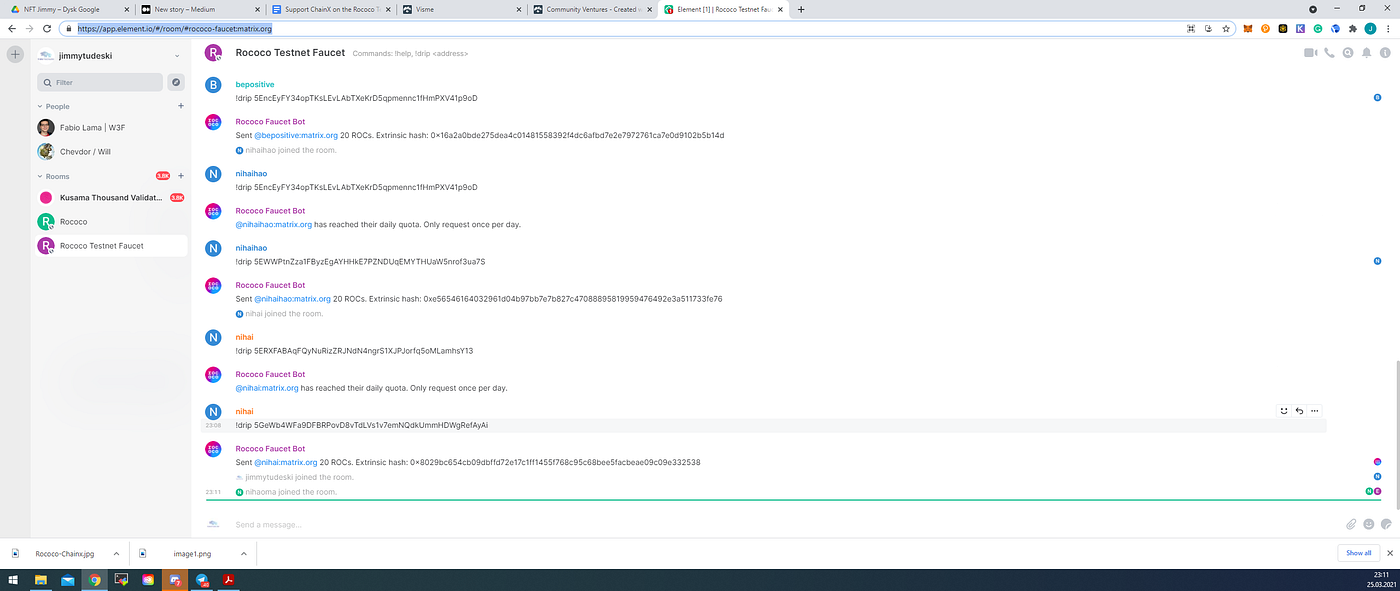This screenshot has width=1400, height=591.
Task: Start a video call in the room header
Action: click(1310, 53)
